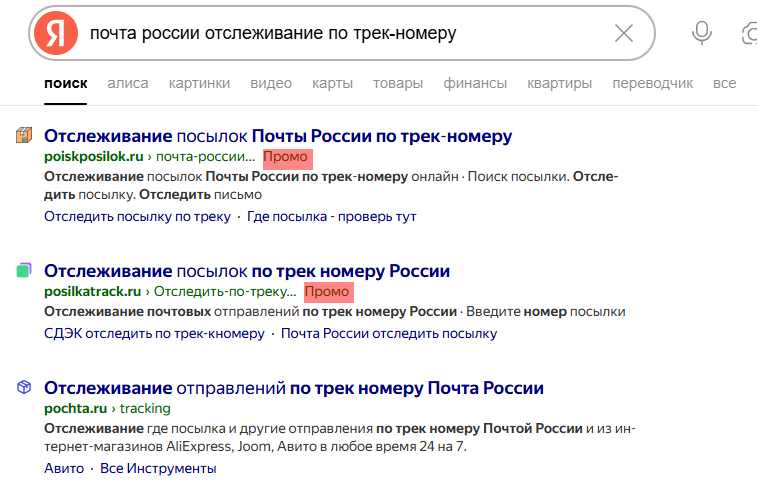
Task: Open 'СДЭК отследить по трек-кномеру' link
Action: click(154, 333)
